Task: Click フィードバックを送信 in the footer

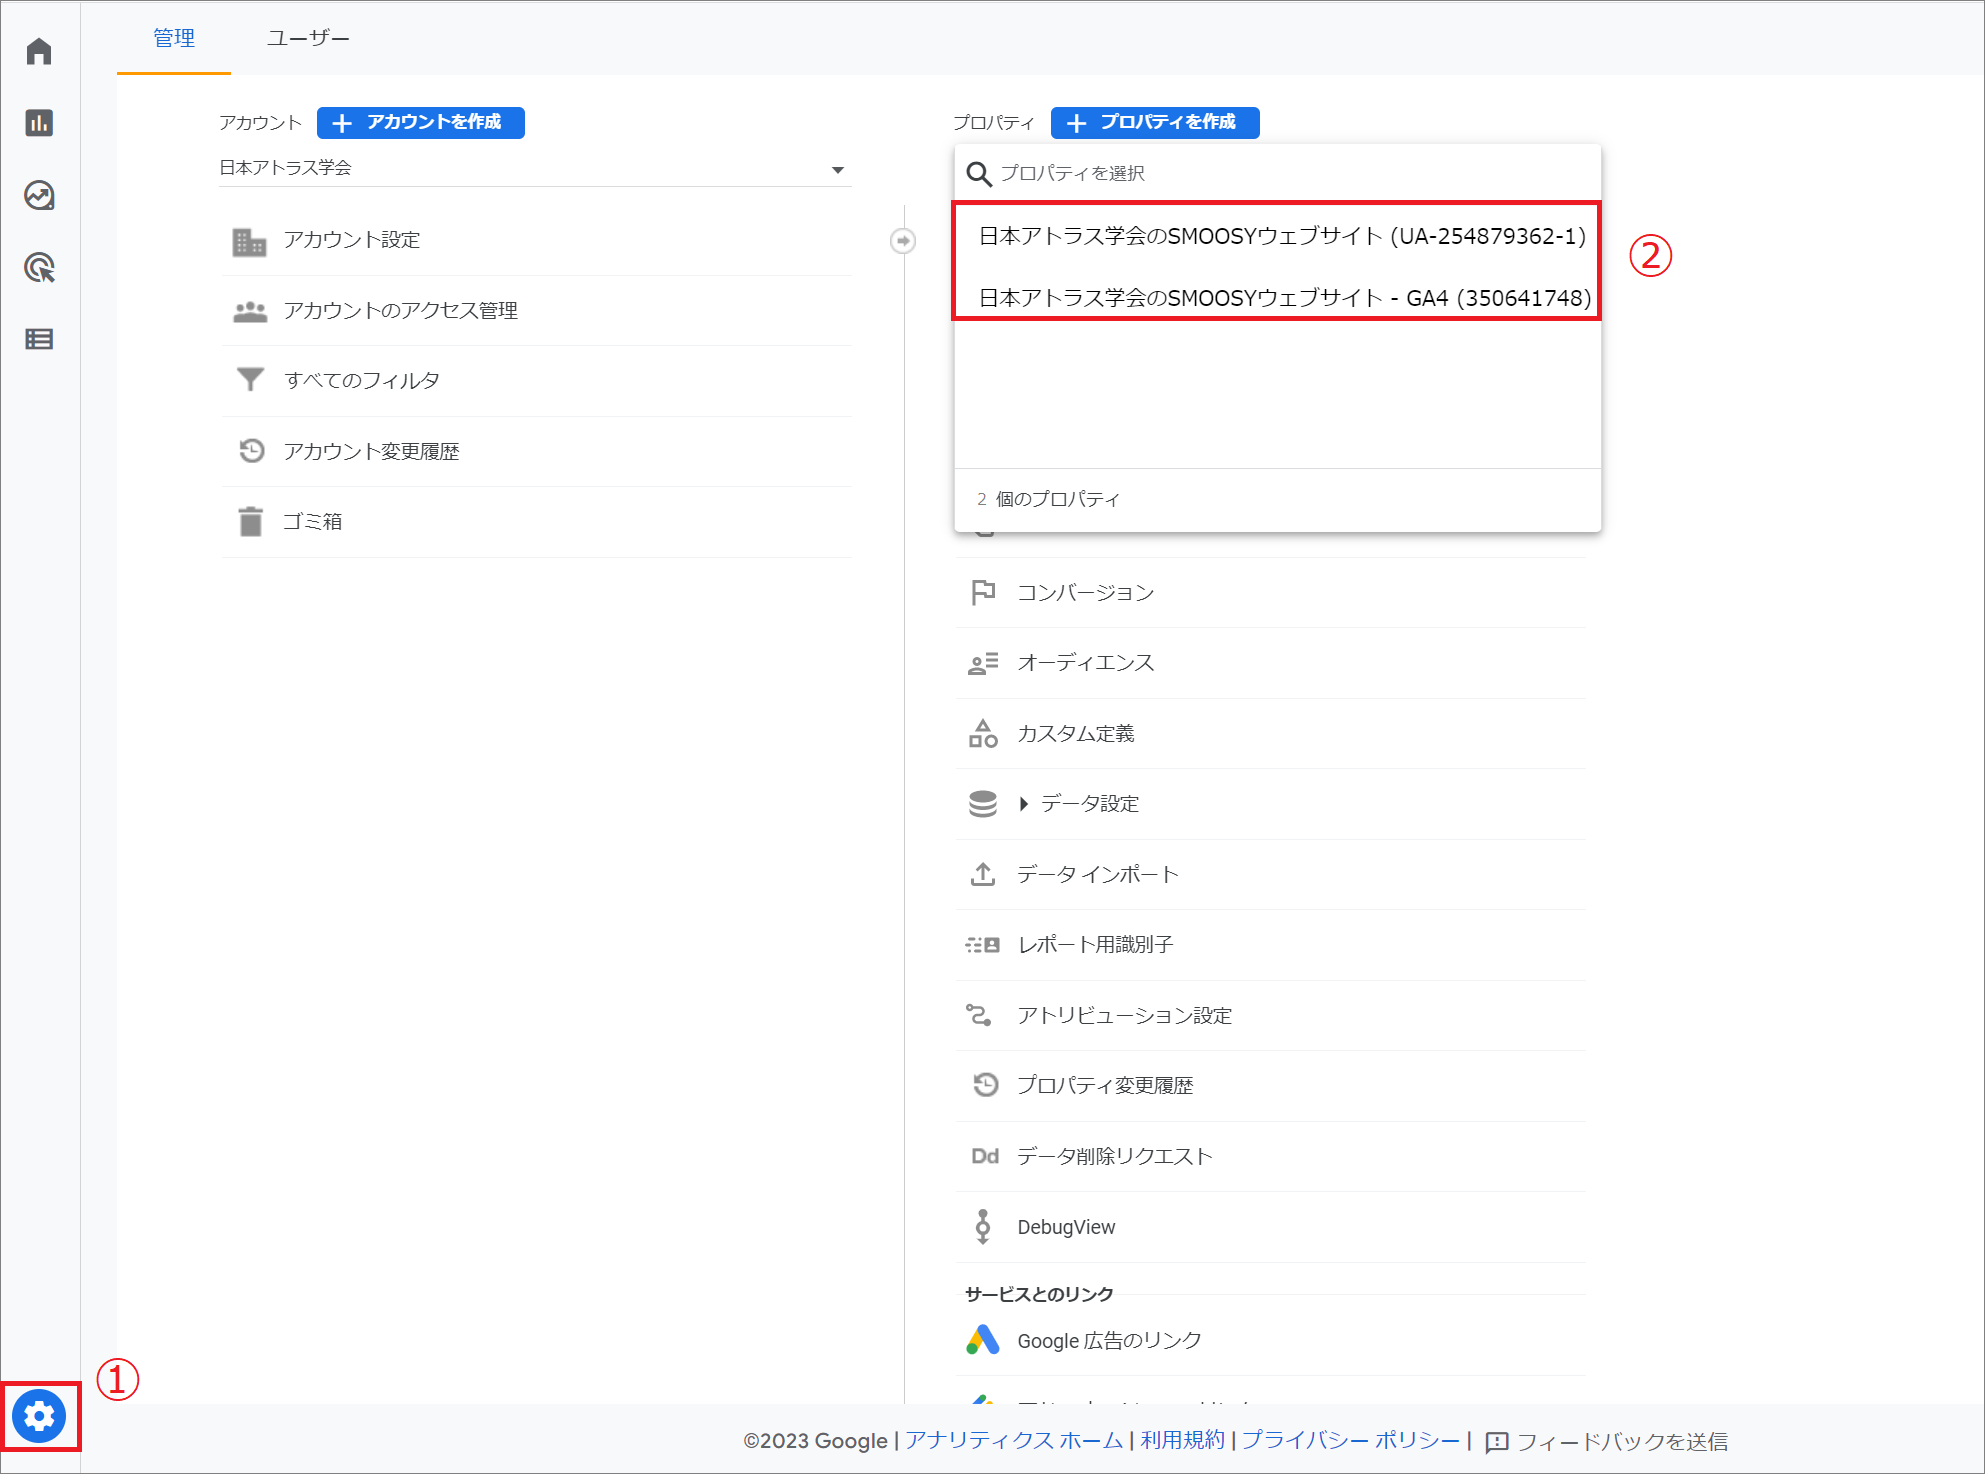Action: (x=1607, y=1441)
